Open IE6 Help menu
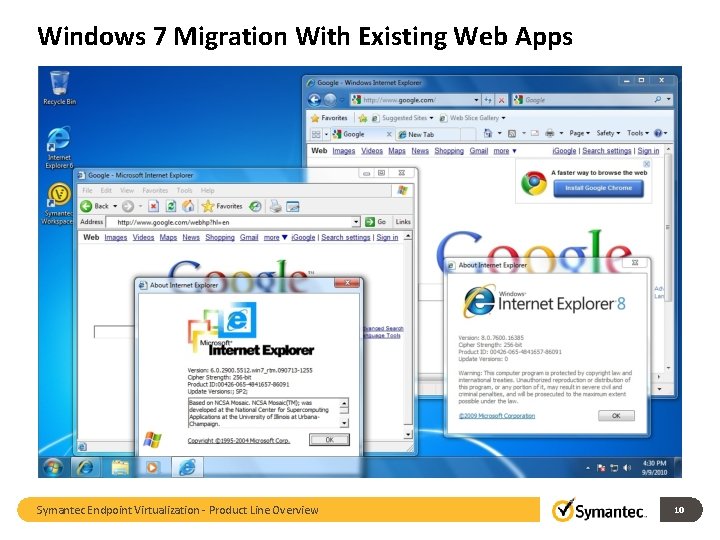The image size is (720, 540). [x=208, y=190]
